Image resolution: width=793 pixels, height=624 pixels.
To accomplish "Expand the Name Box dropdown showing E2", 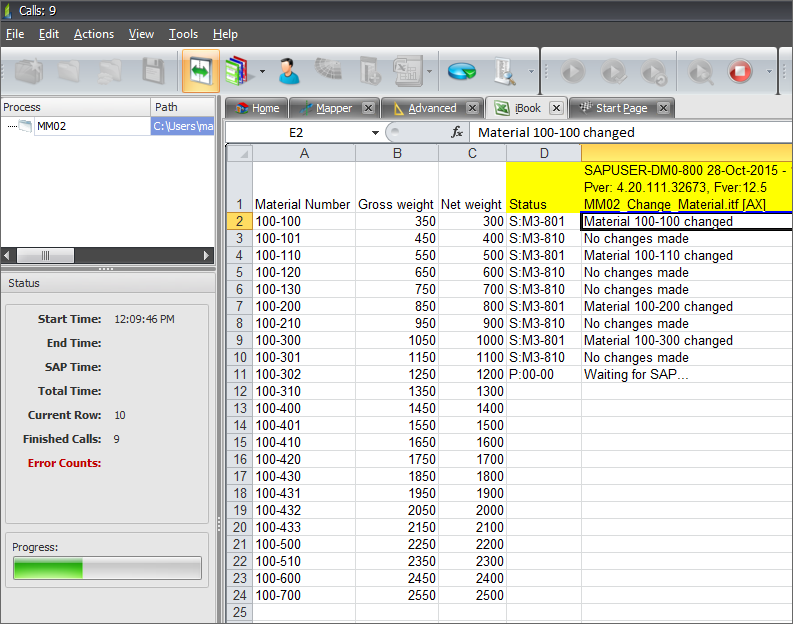I will [x=375, y=133].
